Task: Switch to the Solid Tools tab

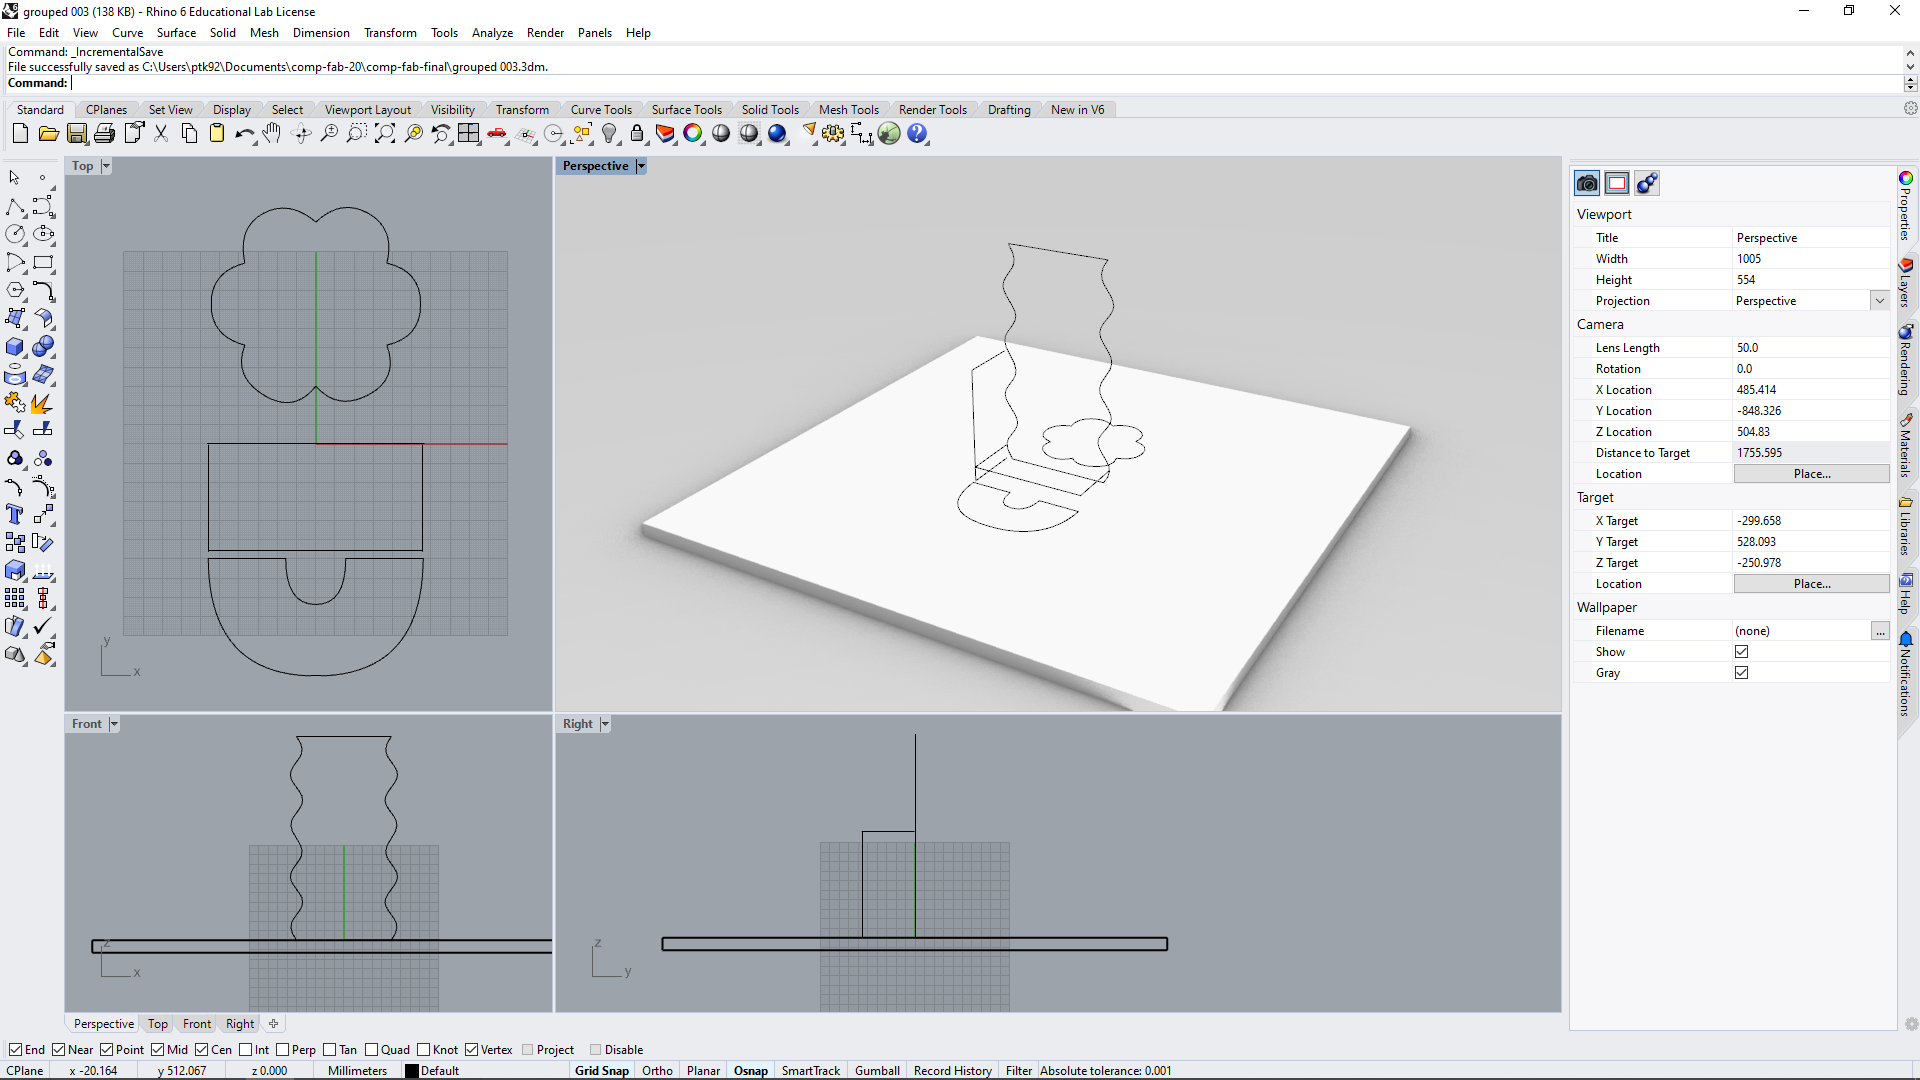Action: click(770, 109)
